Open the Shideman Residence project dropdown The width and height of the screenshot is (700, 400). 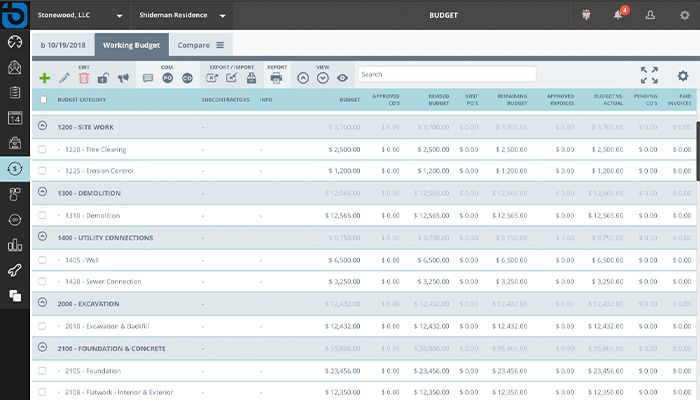(182, 15)
